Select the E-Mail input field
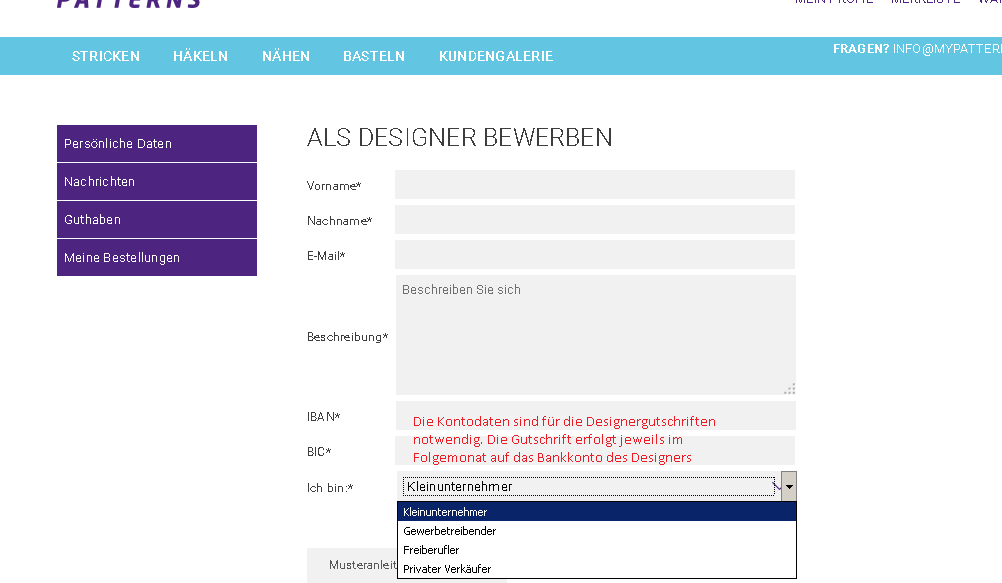 click(x=595, y=255)
